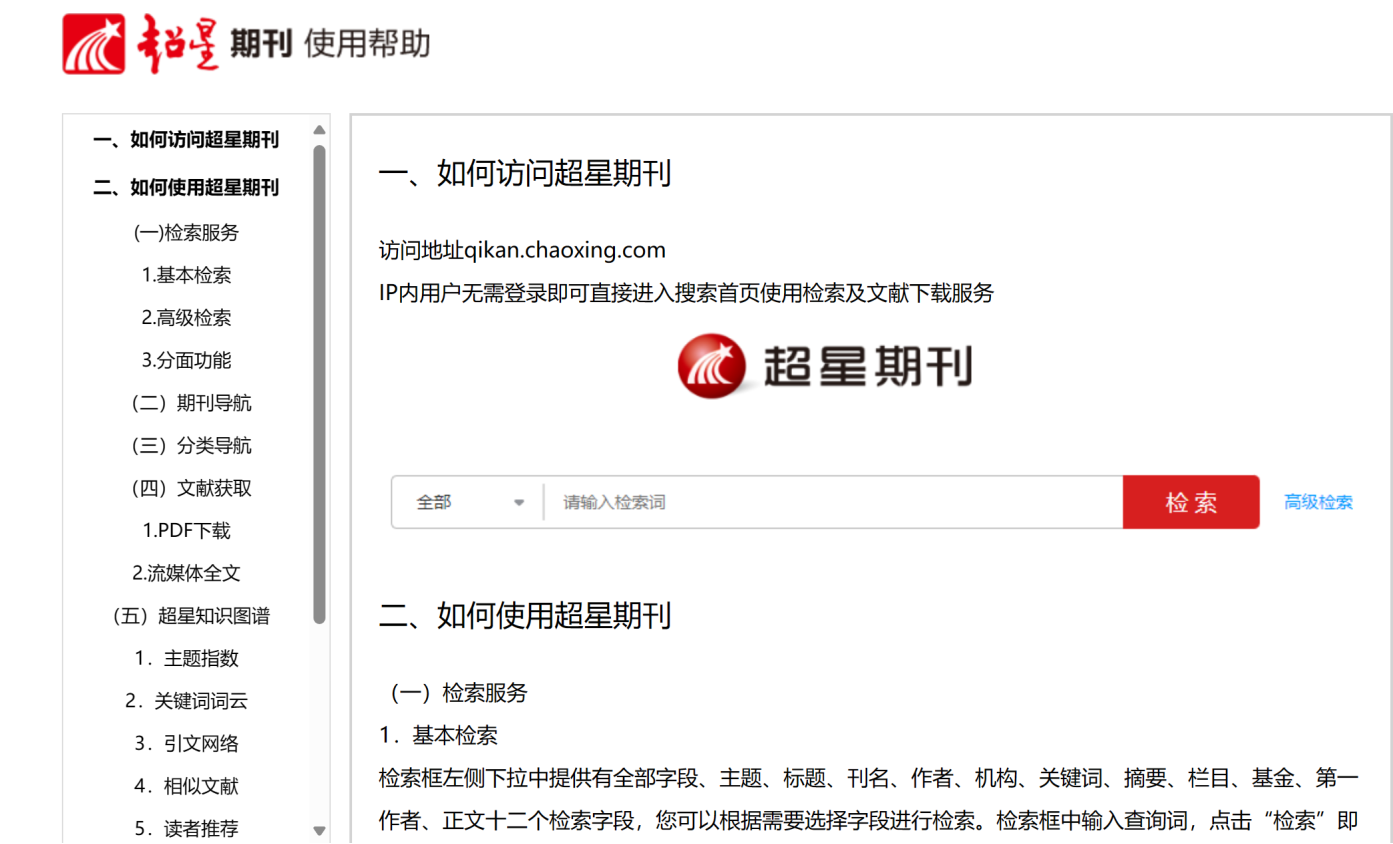Select 2．关键词词云 in sidebar
Image resolution: width=1393 pixels, height=844 pixels.
[186, 701]
